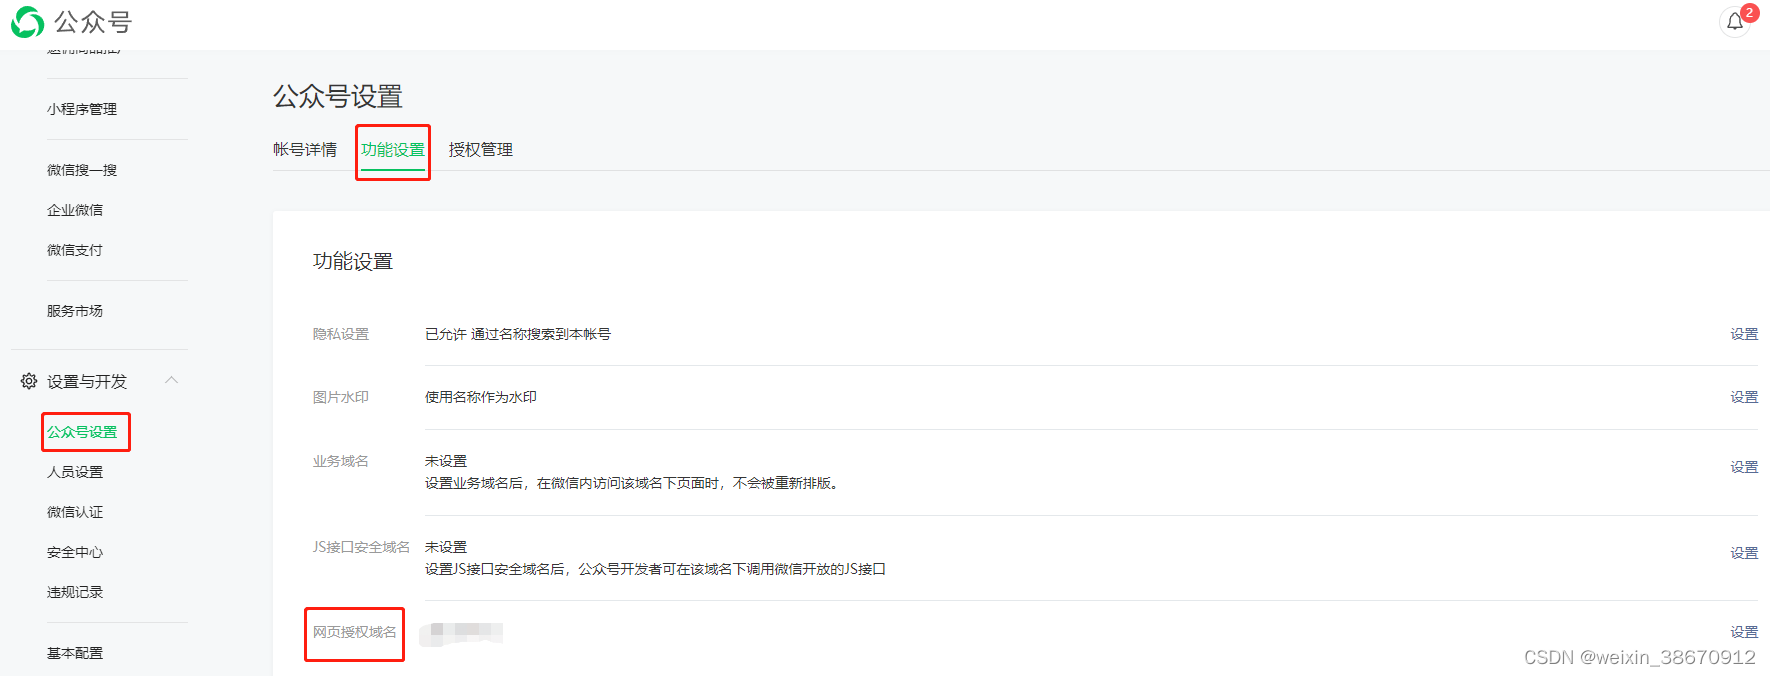Open the notification bell icon
The width and height of the screenshot is (1770, 676).
click(1735, 22)
